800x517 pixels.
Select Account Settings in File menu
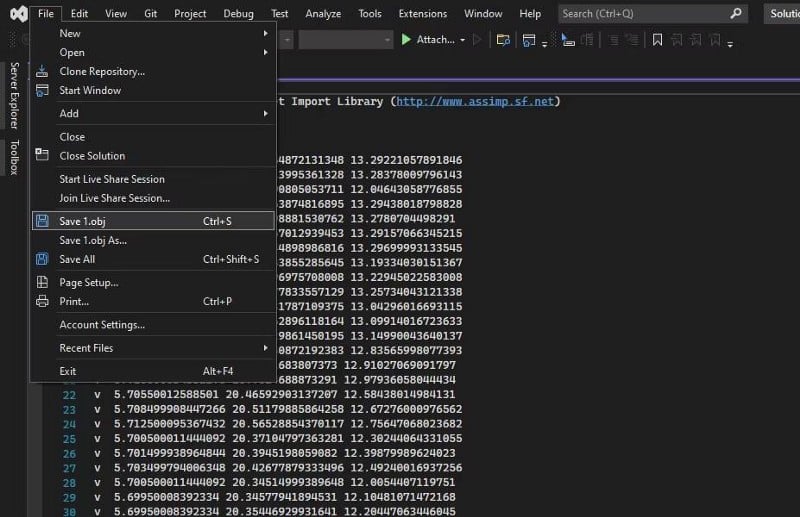coord(102,325)
